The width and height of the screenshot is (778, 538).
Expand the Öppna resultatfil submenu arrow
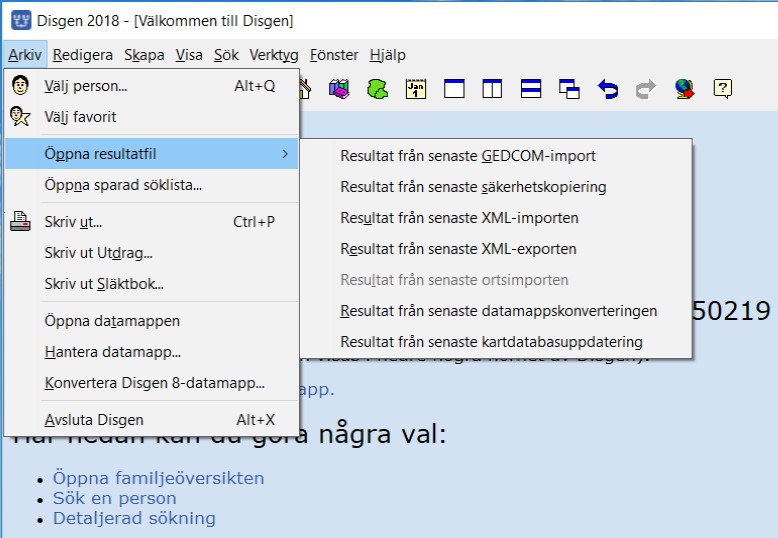tap(285, 154)
